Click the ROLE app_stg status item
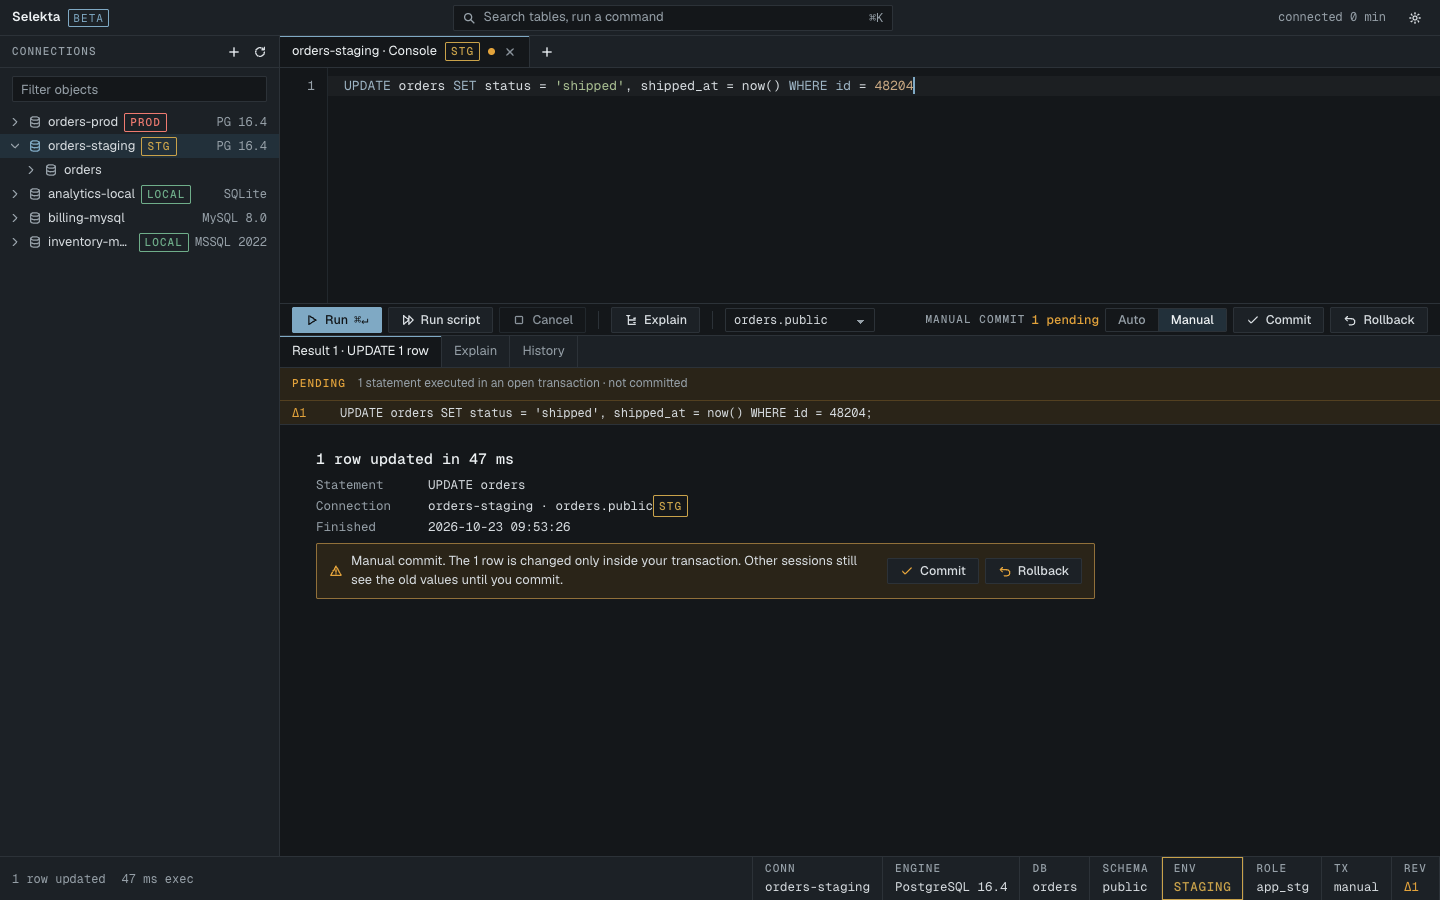The image size is (1440, 900). tap(1282, 878)
